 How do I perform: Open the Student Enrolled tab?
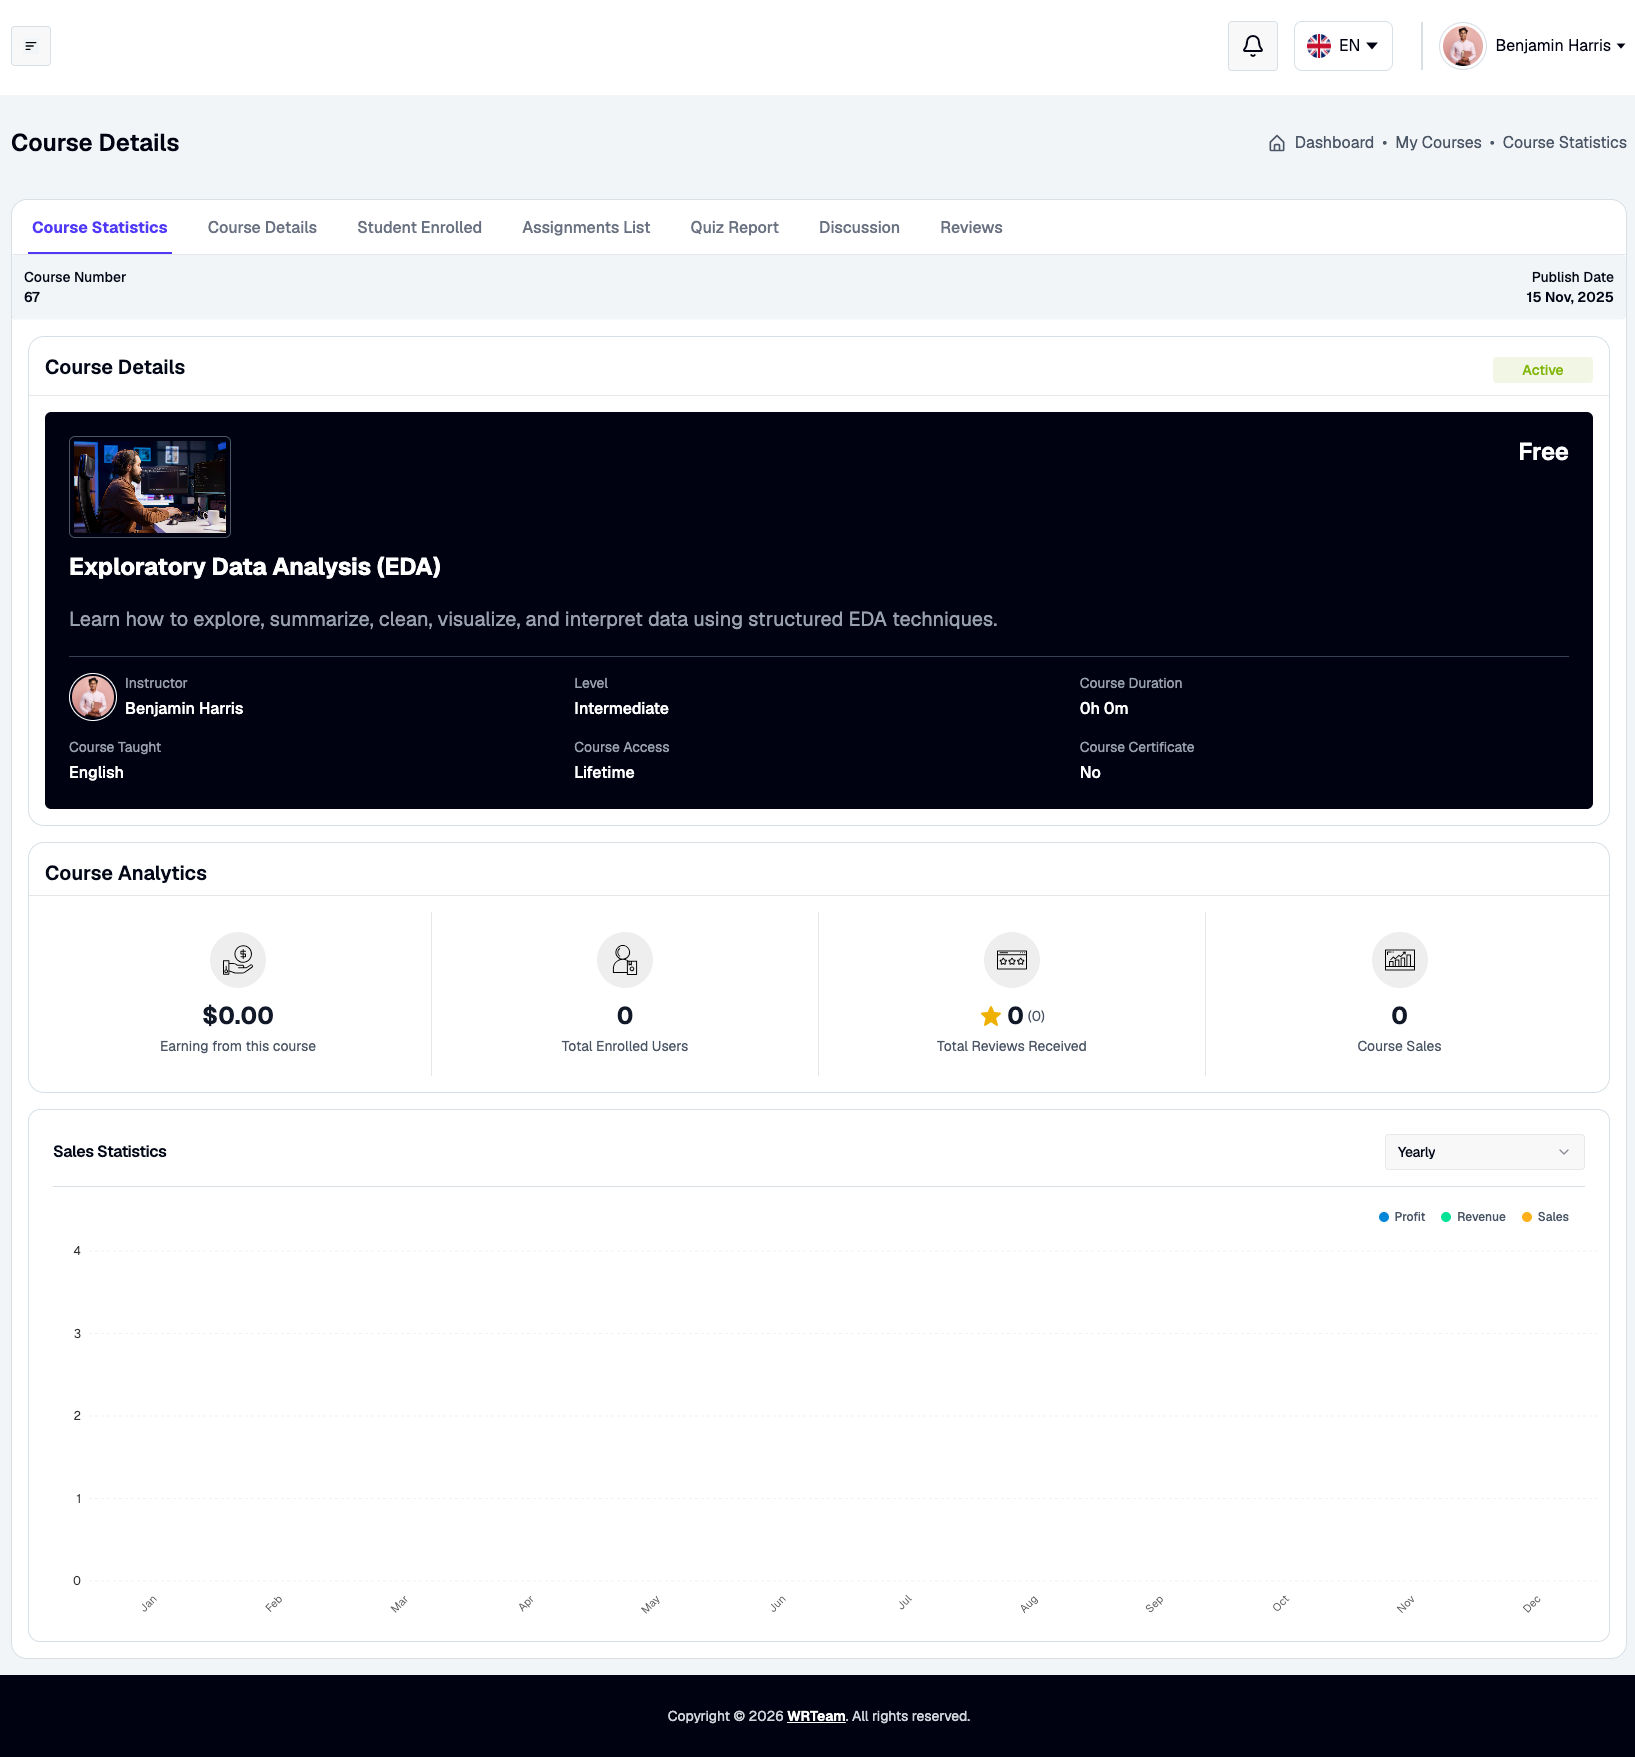click(419, 228)
